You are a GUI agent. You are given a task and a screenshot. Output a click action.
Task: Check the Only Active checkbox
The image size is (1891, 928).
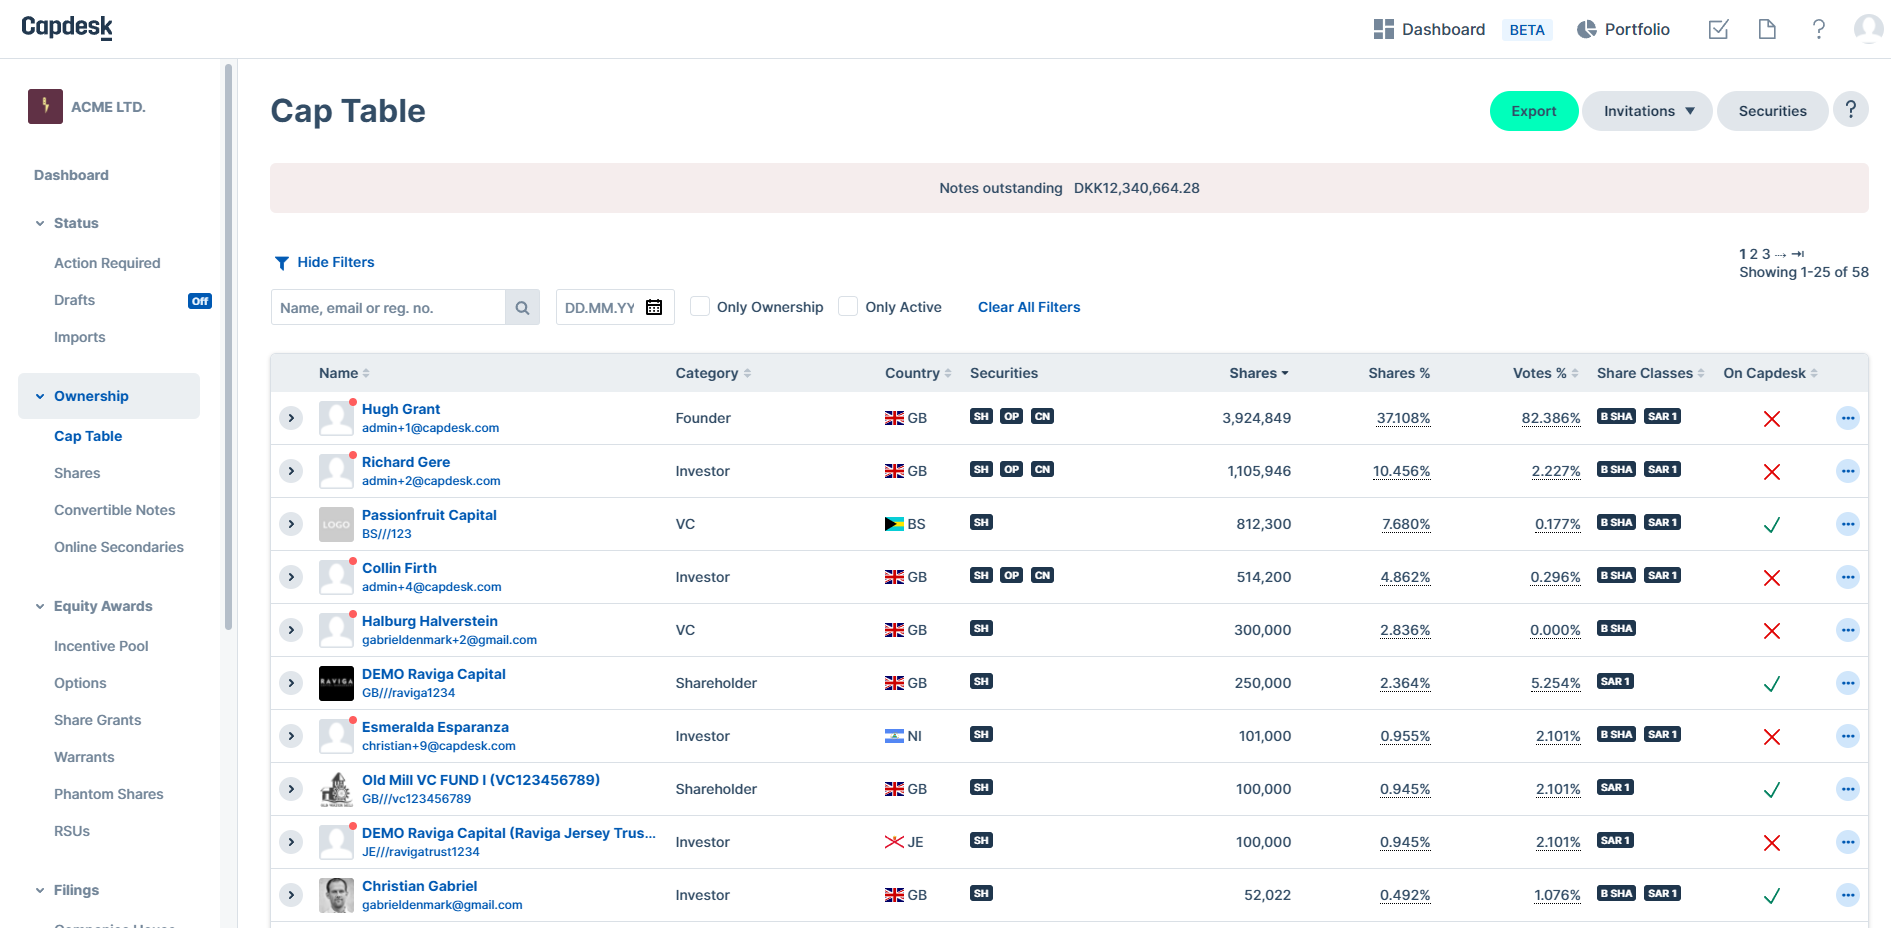tap(849, 307)
